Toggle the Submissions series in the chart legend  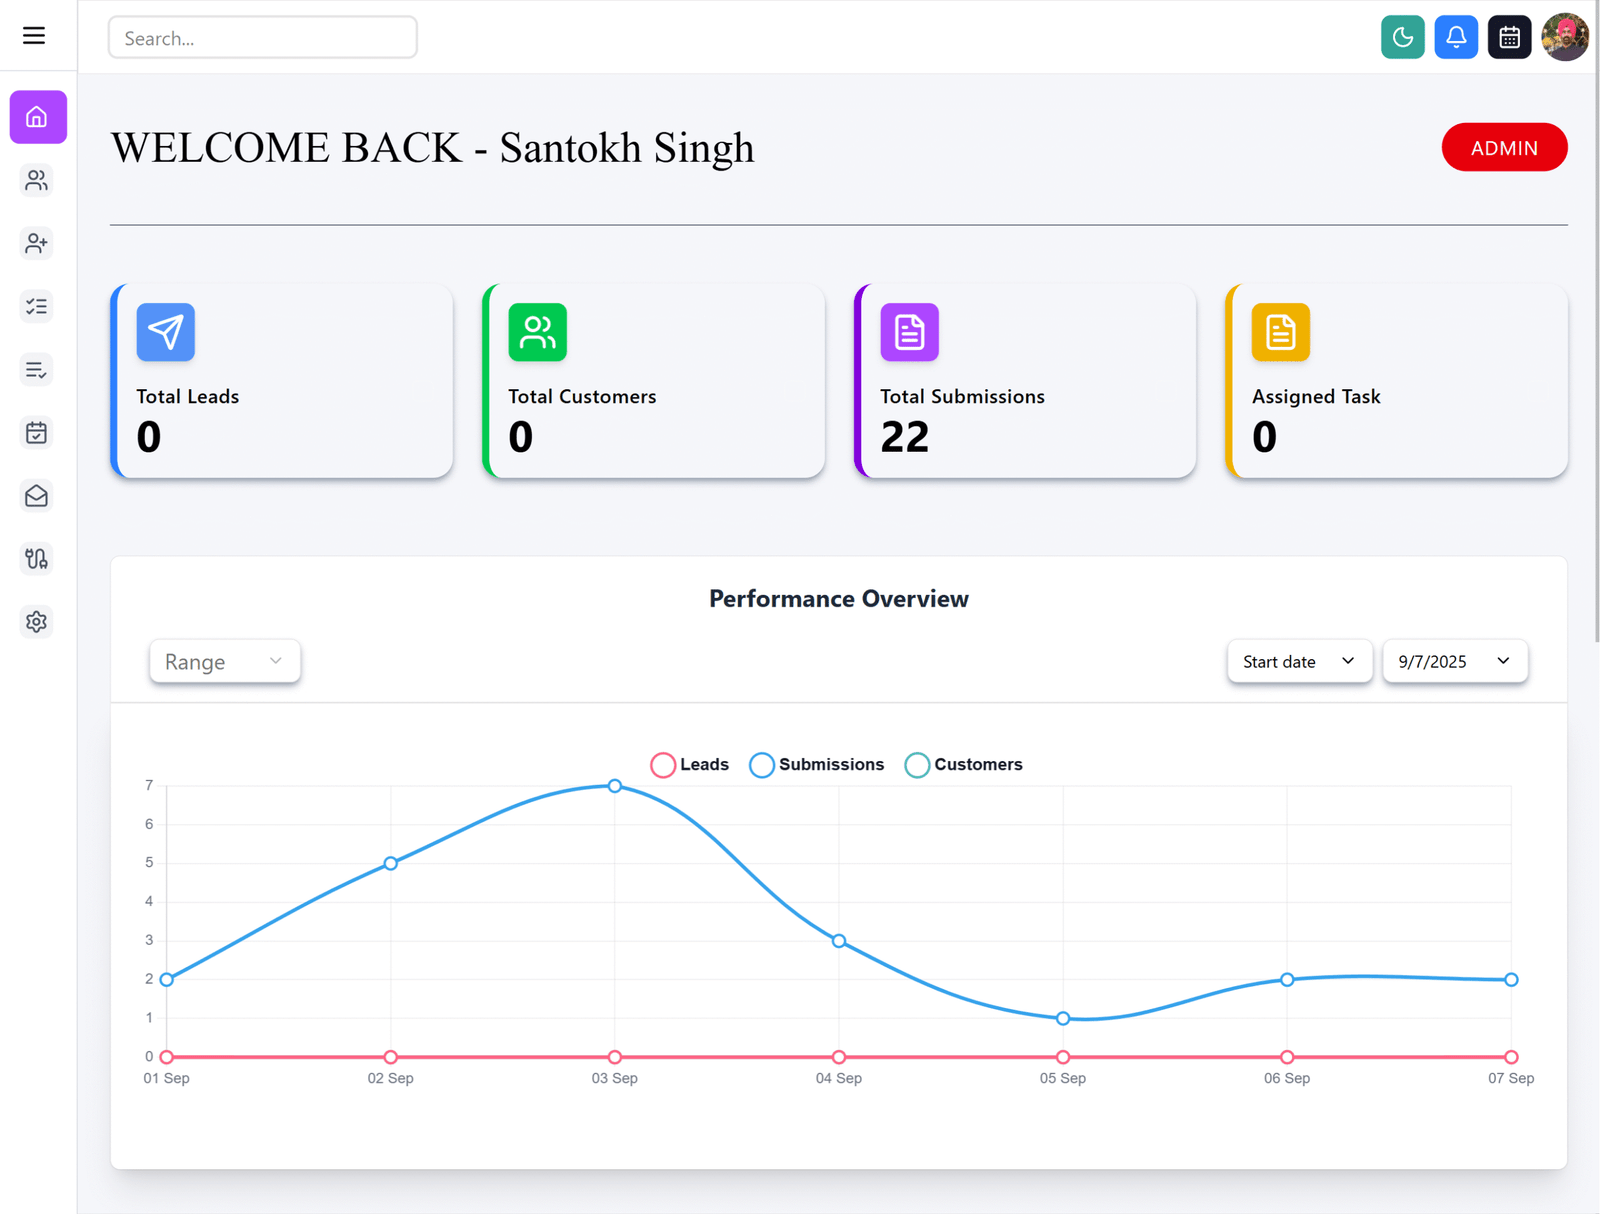tap(817, 764)
